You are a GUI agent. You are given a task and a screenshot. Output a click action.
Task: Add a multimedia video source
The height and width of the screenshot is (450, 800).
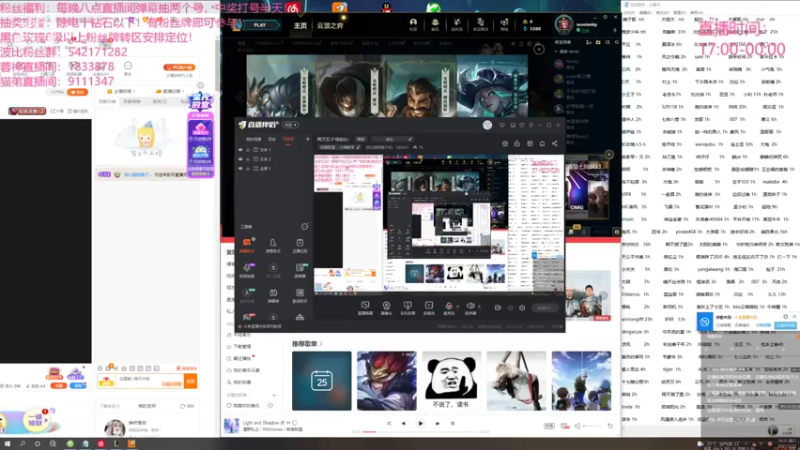429,308
